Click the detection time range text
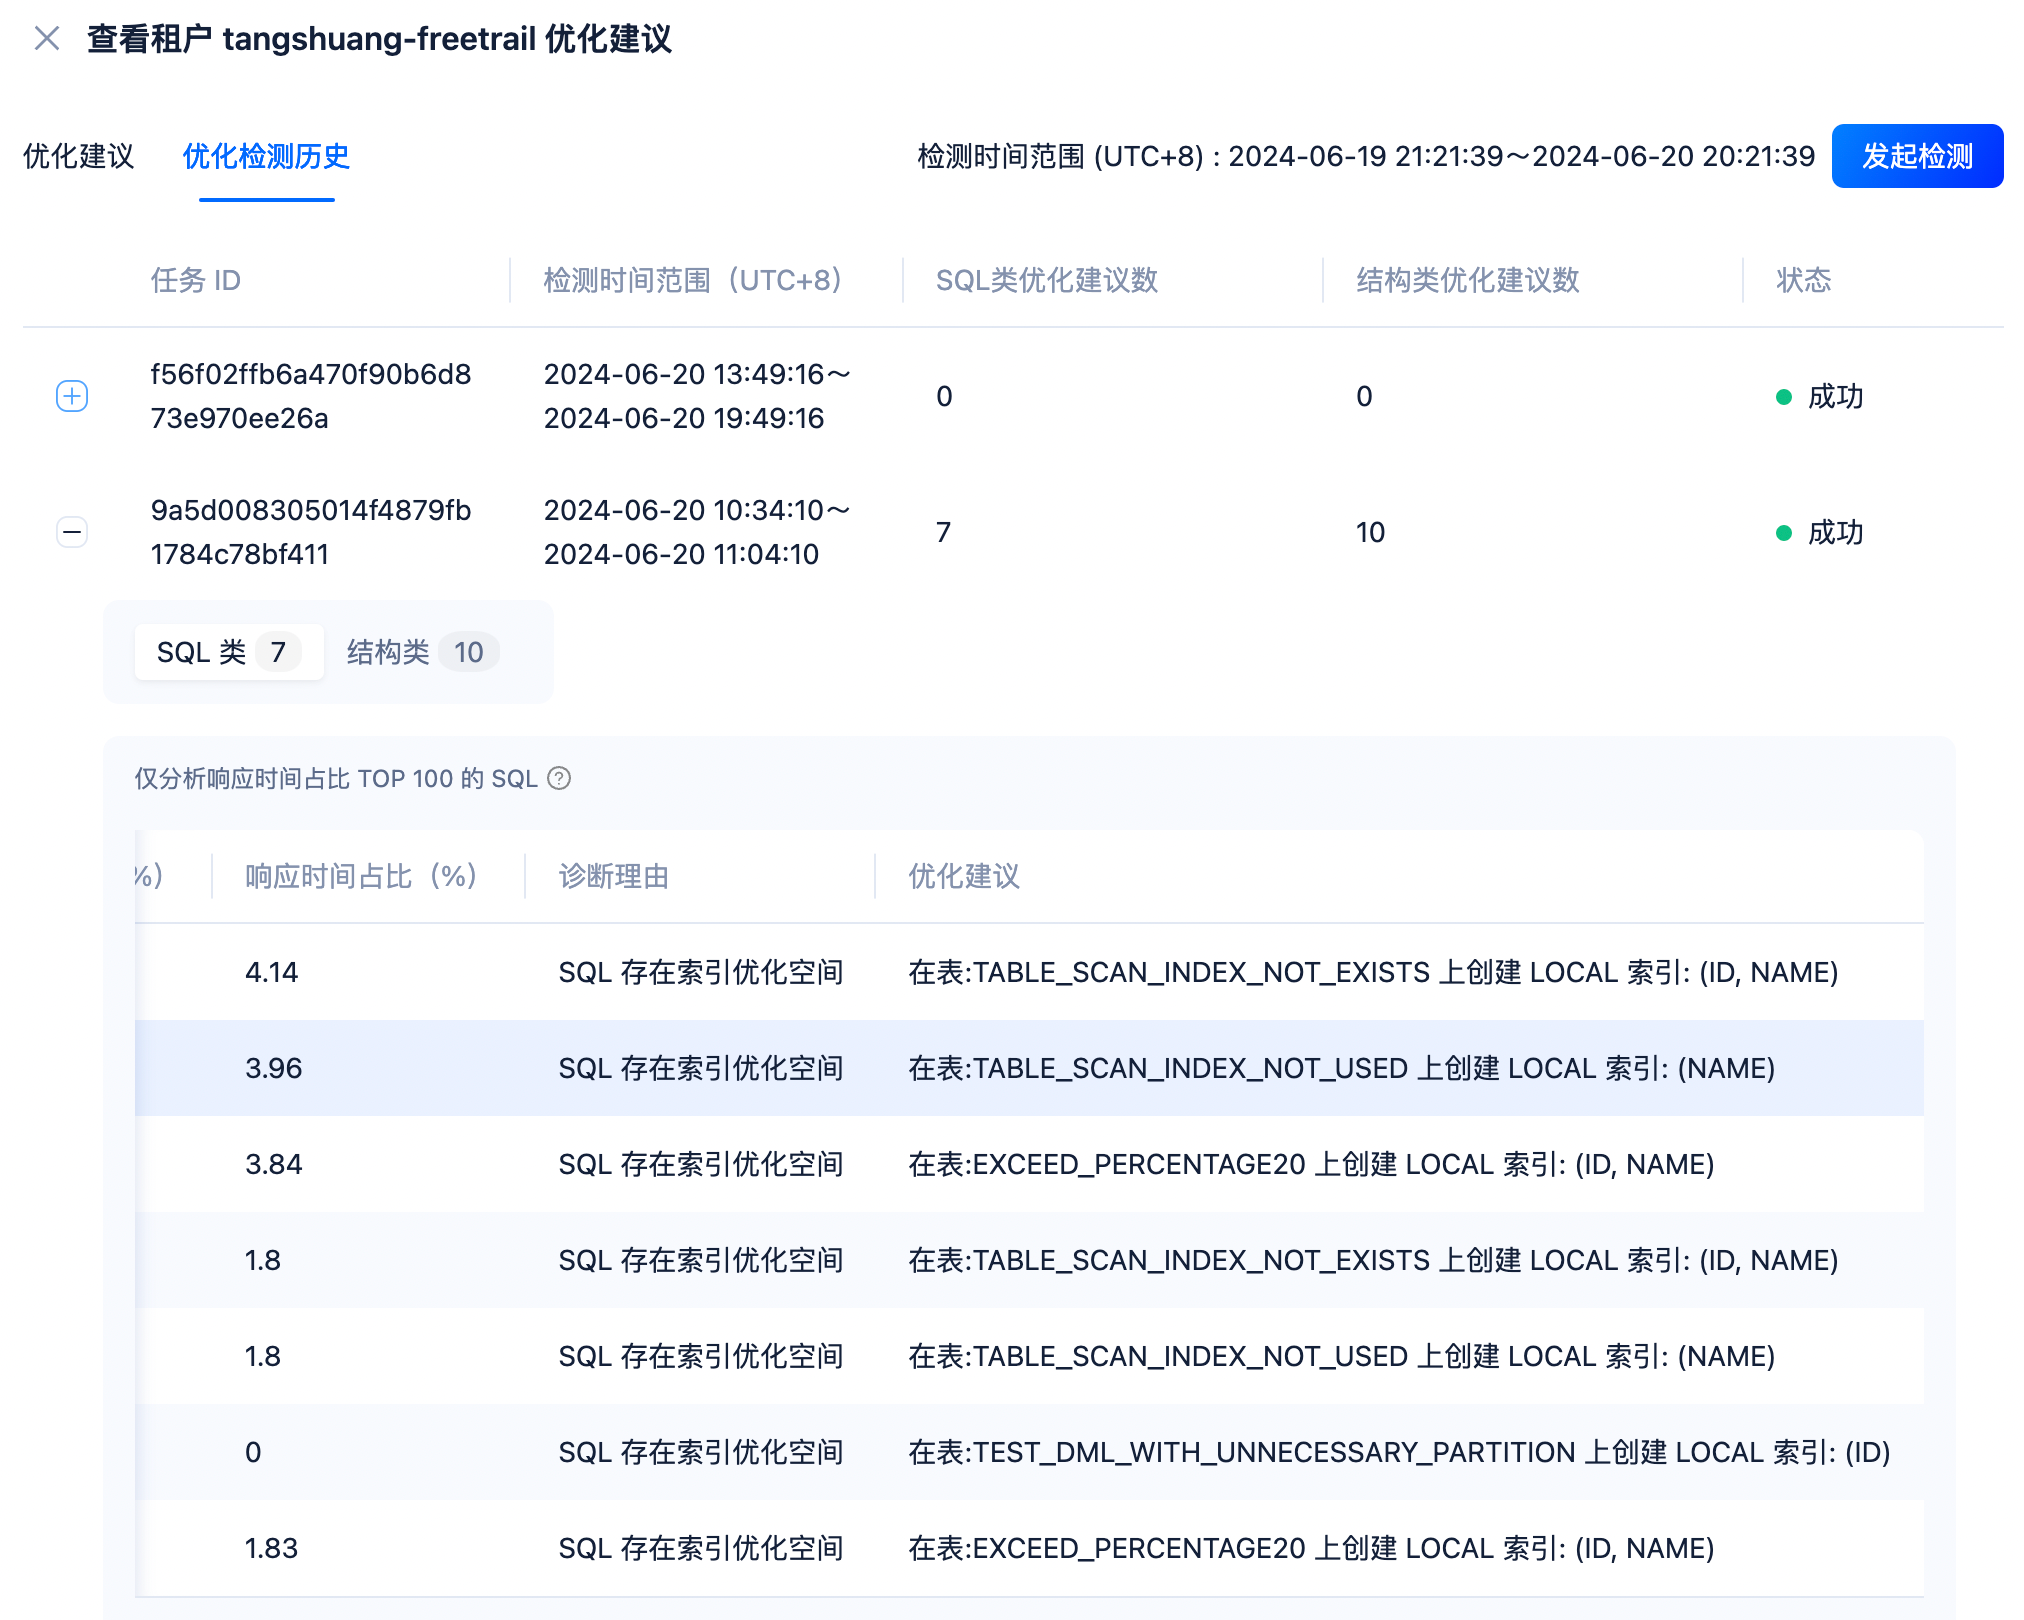Viewport: 2024px width, 1620px height. coord(1365,156)
